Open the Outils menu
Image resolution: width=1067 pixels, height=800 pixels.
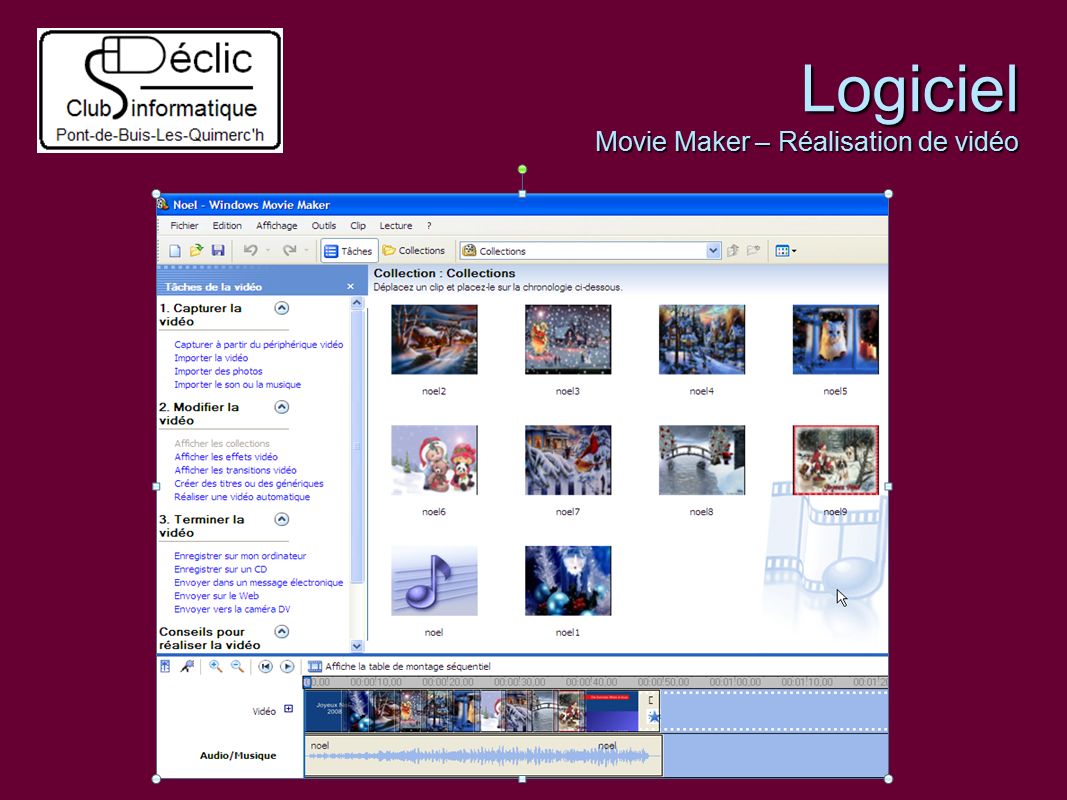[x=324, y=226]
